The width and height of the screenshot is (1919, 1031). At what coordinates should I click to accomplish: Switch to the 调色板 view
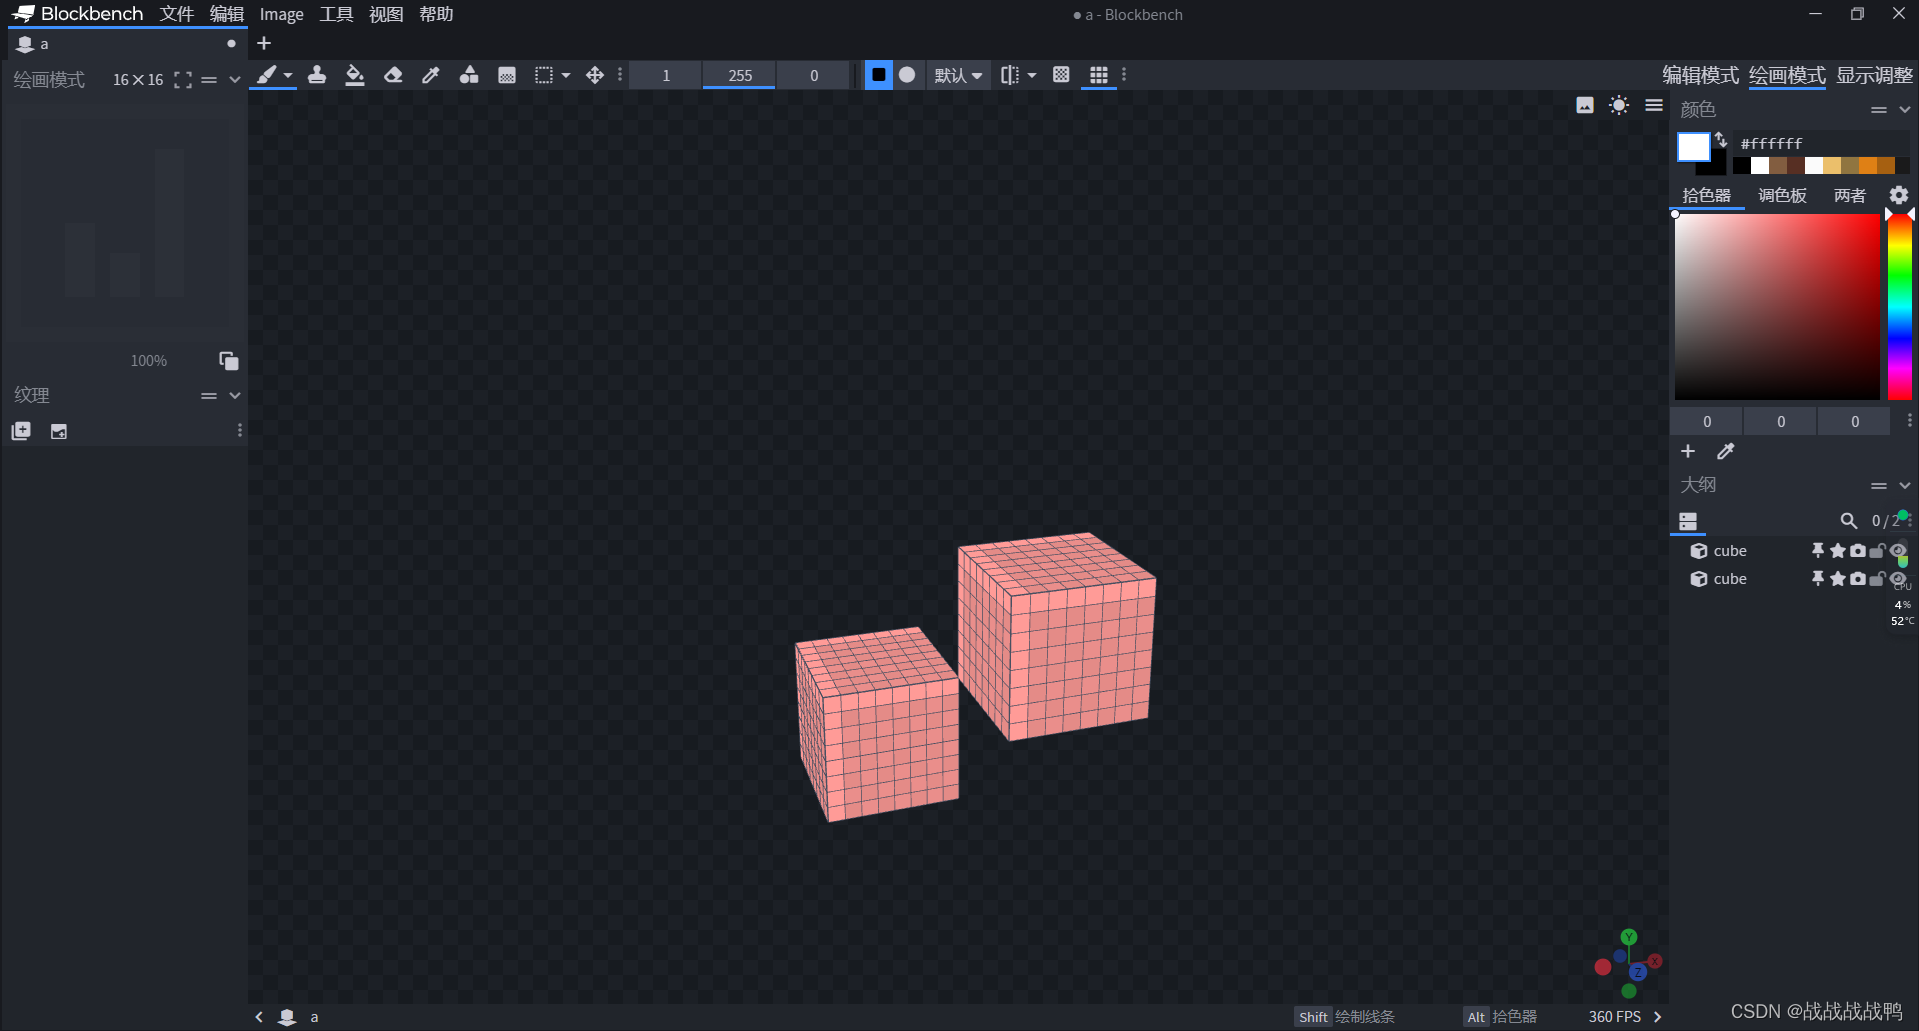[1781, 195]
